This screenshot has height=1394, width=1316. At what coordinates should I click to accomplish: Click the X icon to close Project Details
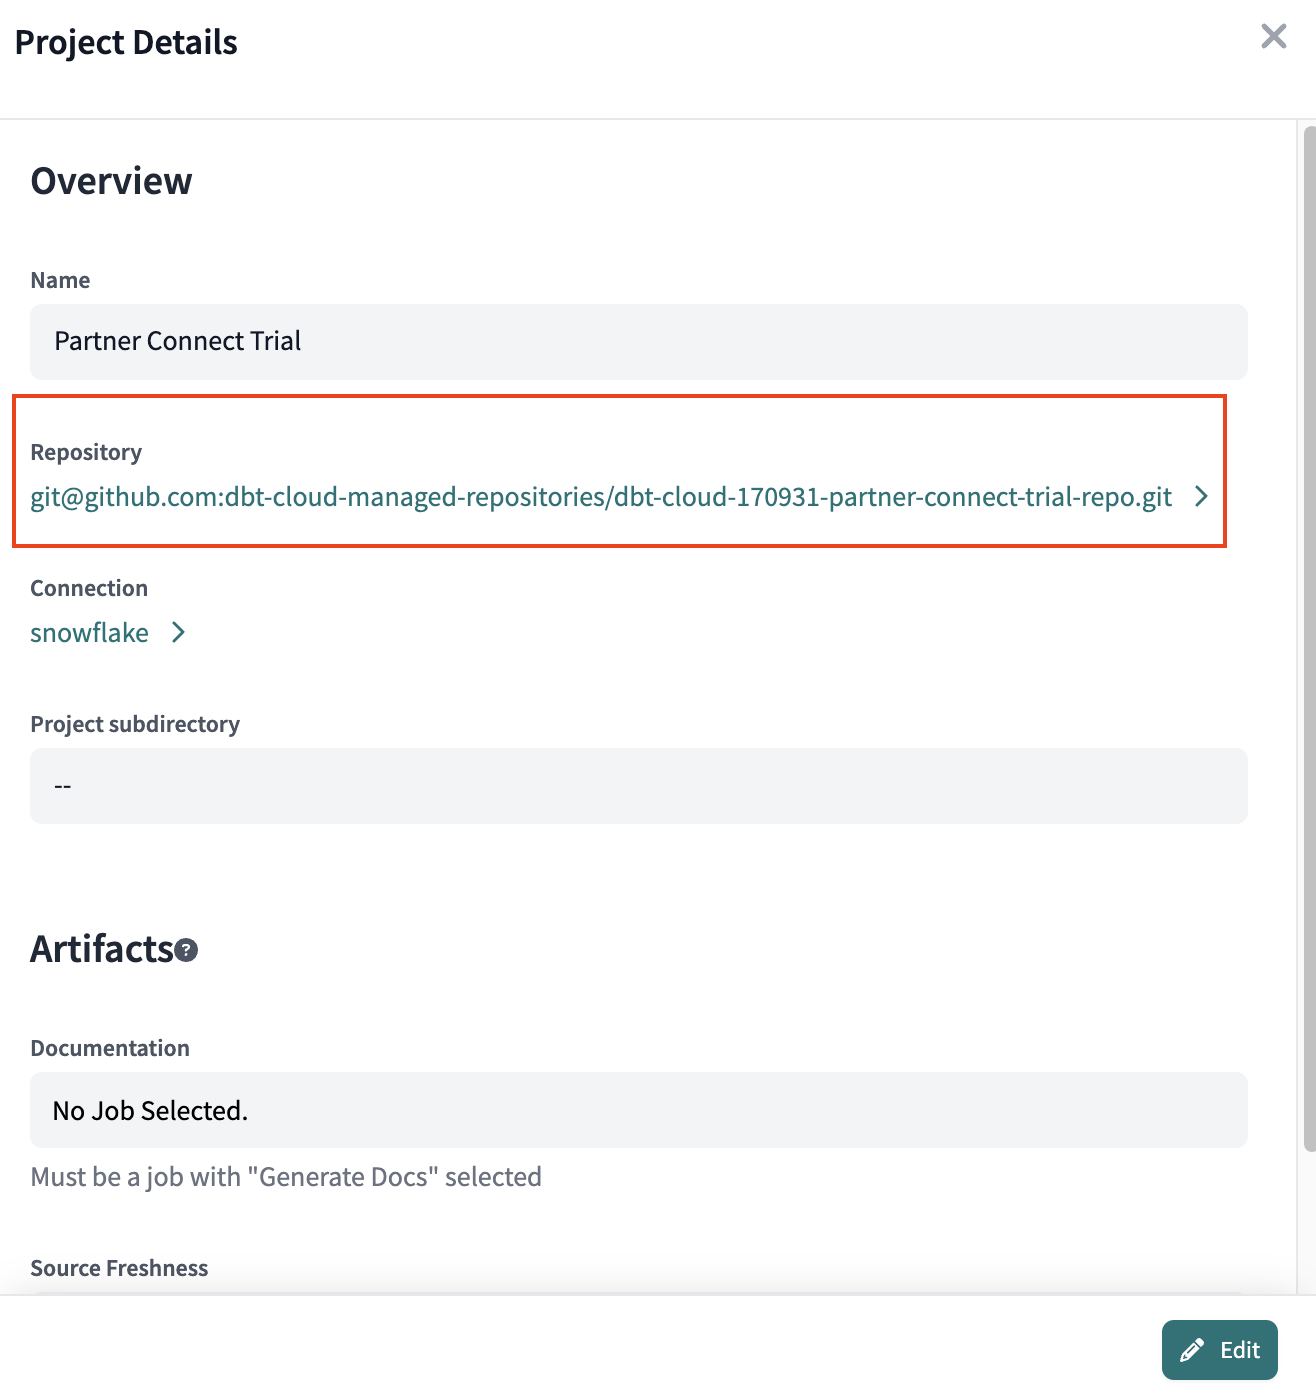[x=1272, y=37]
